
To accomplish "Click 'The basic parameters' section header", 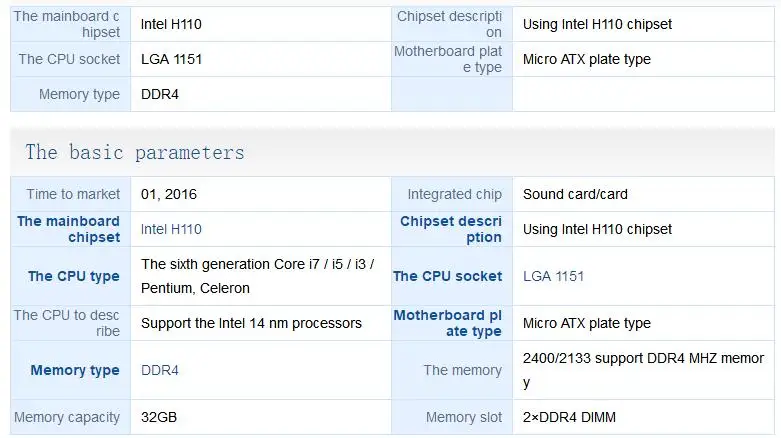I will point(135,152).
